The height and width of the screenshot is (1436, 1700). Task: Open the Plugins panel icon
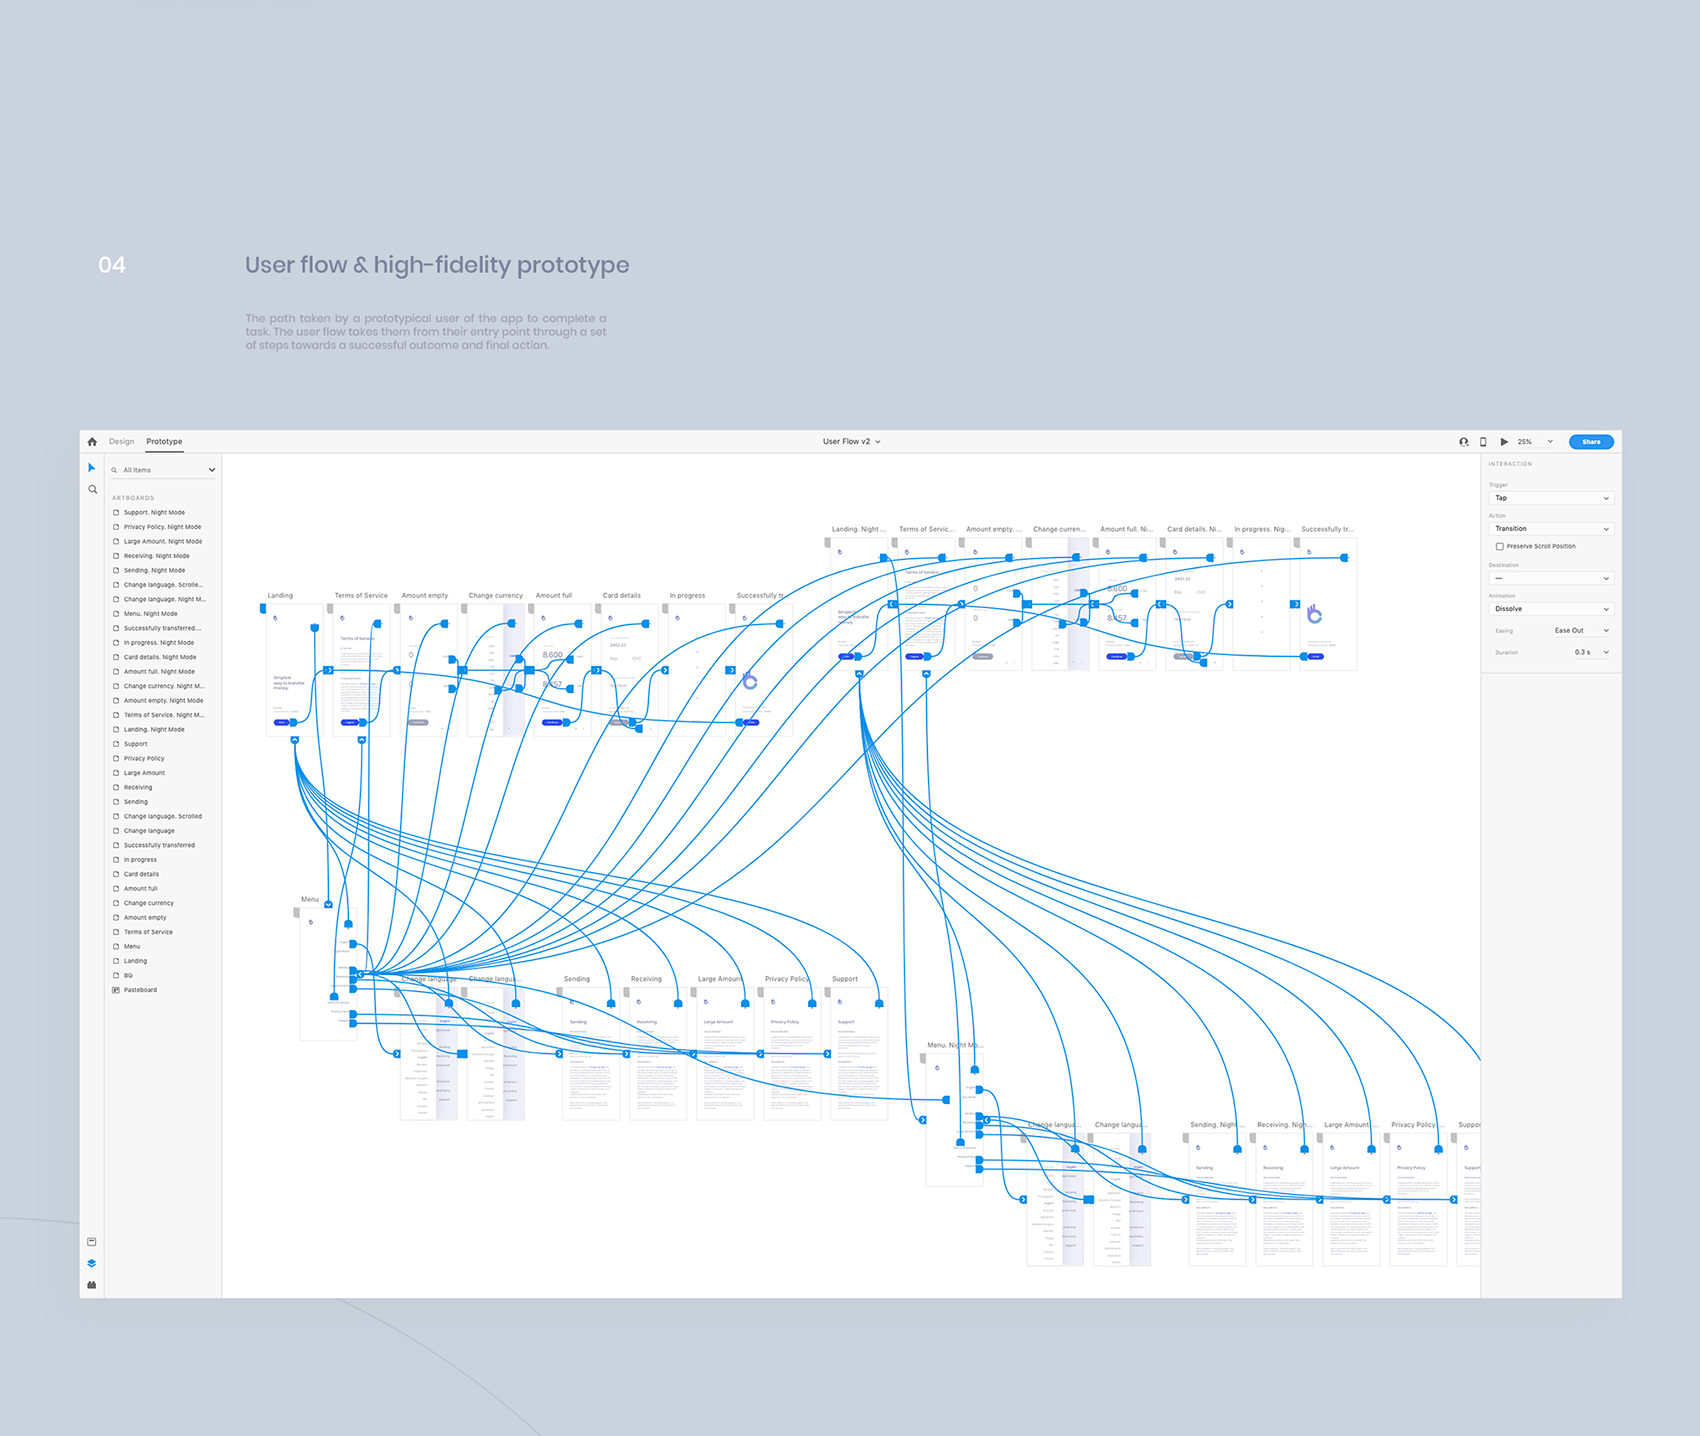(x=92, y=1285)
